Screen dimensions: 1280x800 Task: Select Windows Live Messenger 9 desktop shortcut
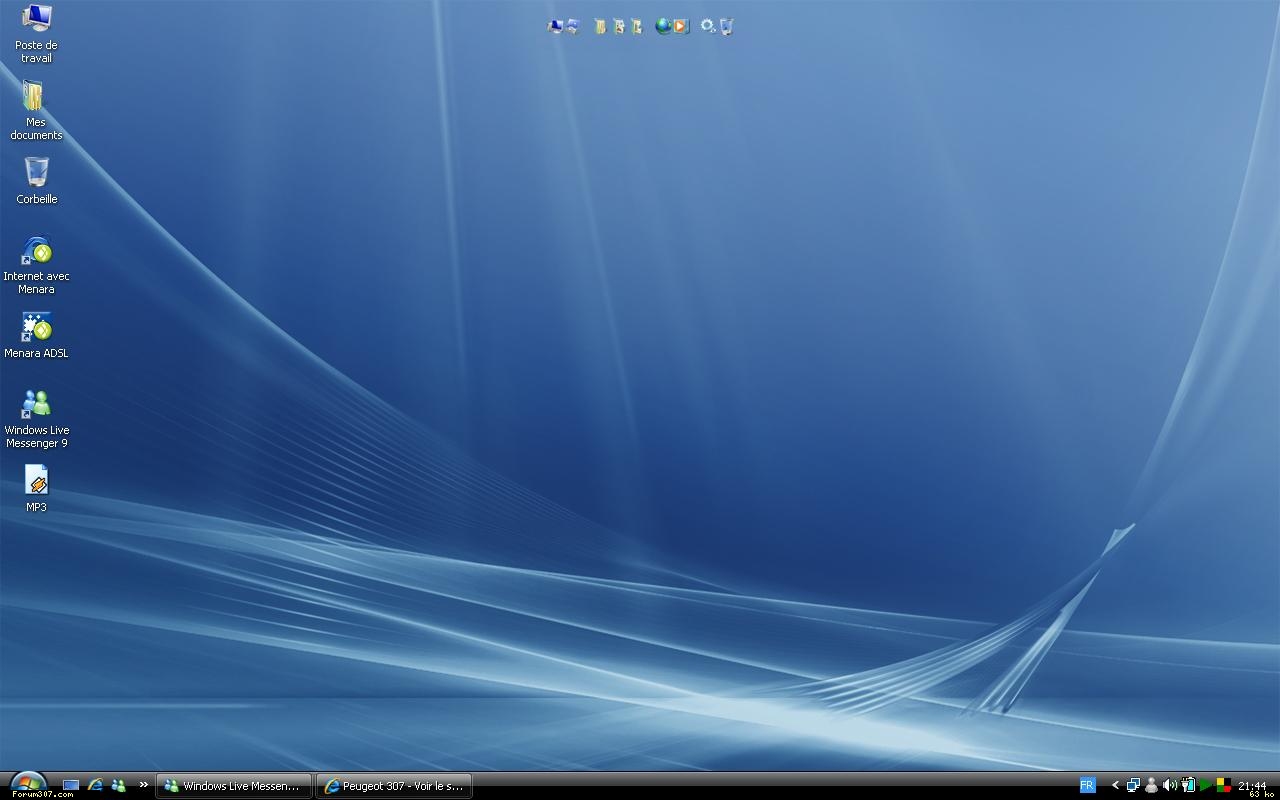(36, 419)
